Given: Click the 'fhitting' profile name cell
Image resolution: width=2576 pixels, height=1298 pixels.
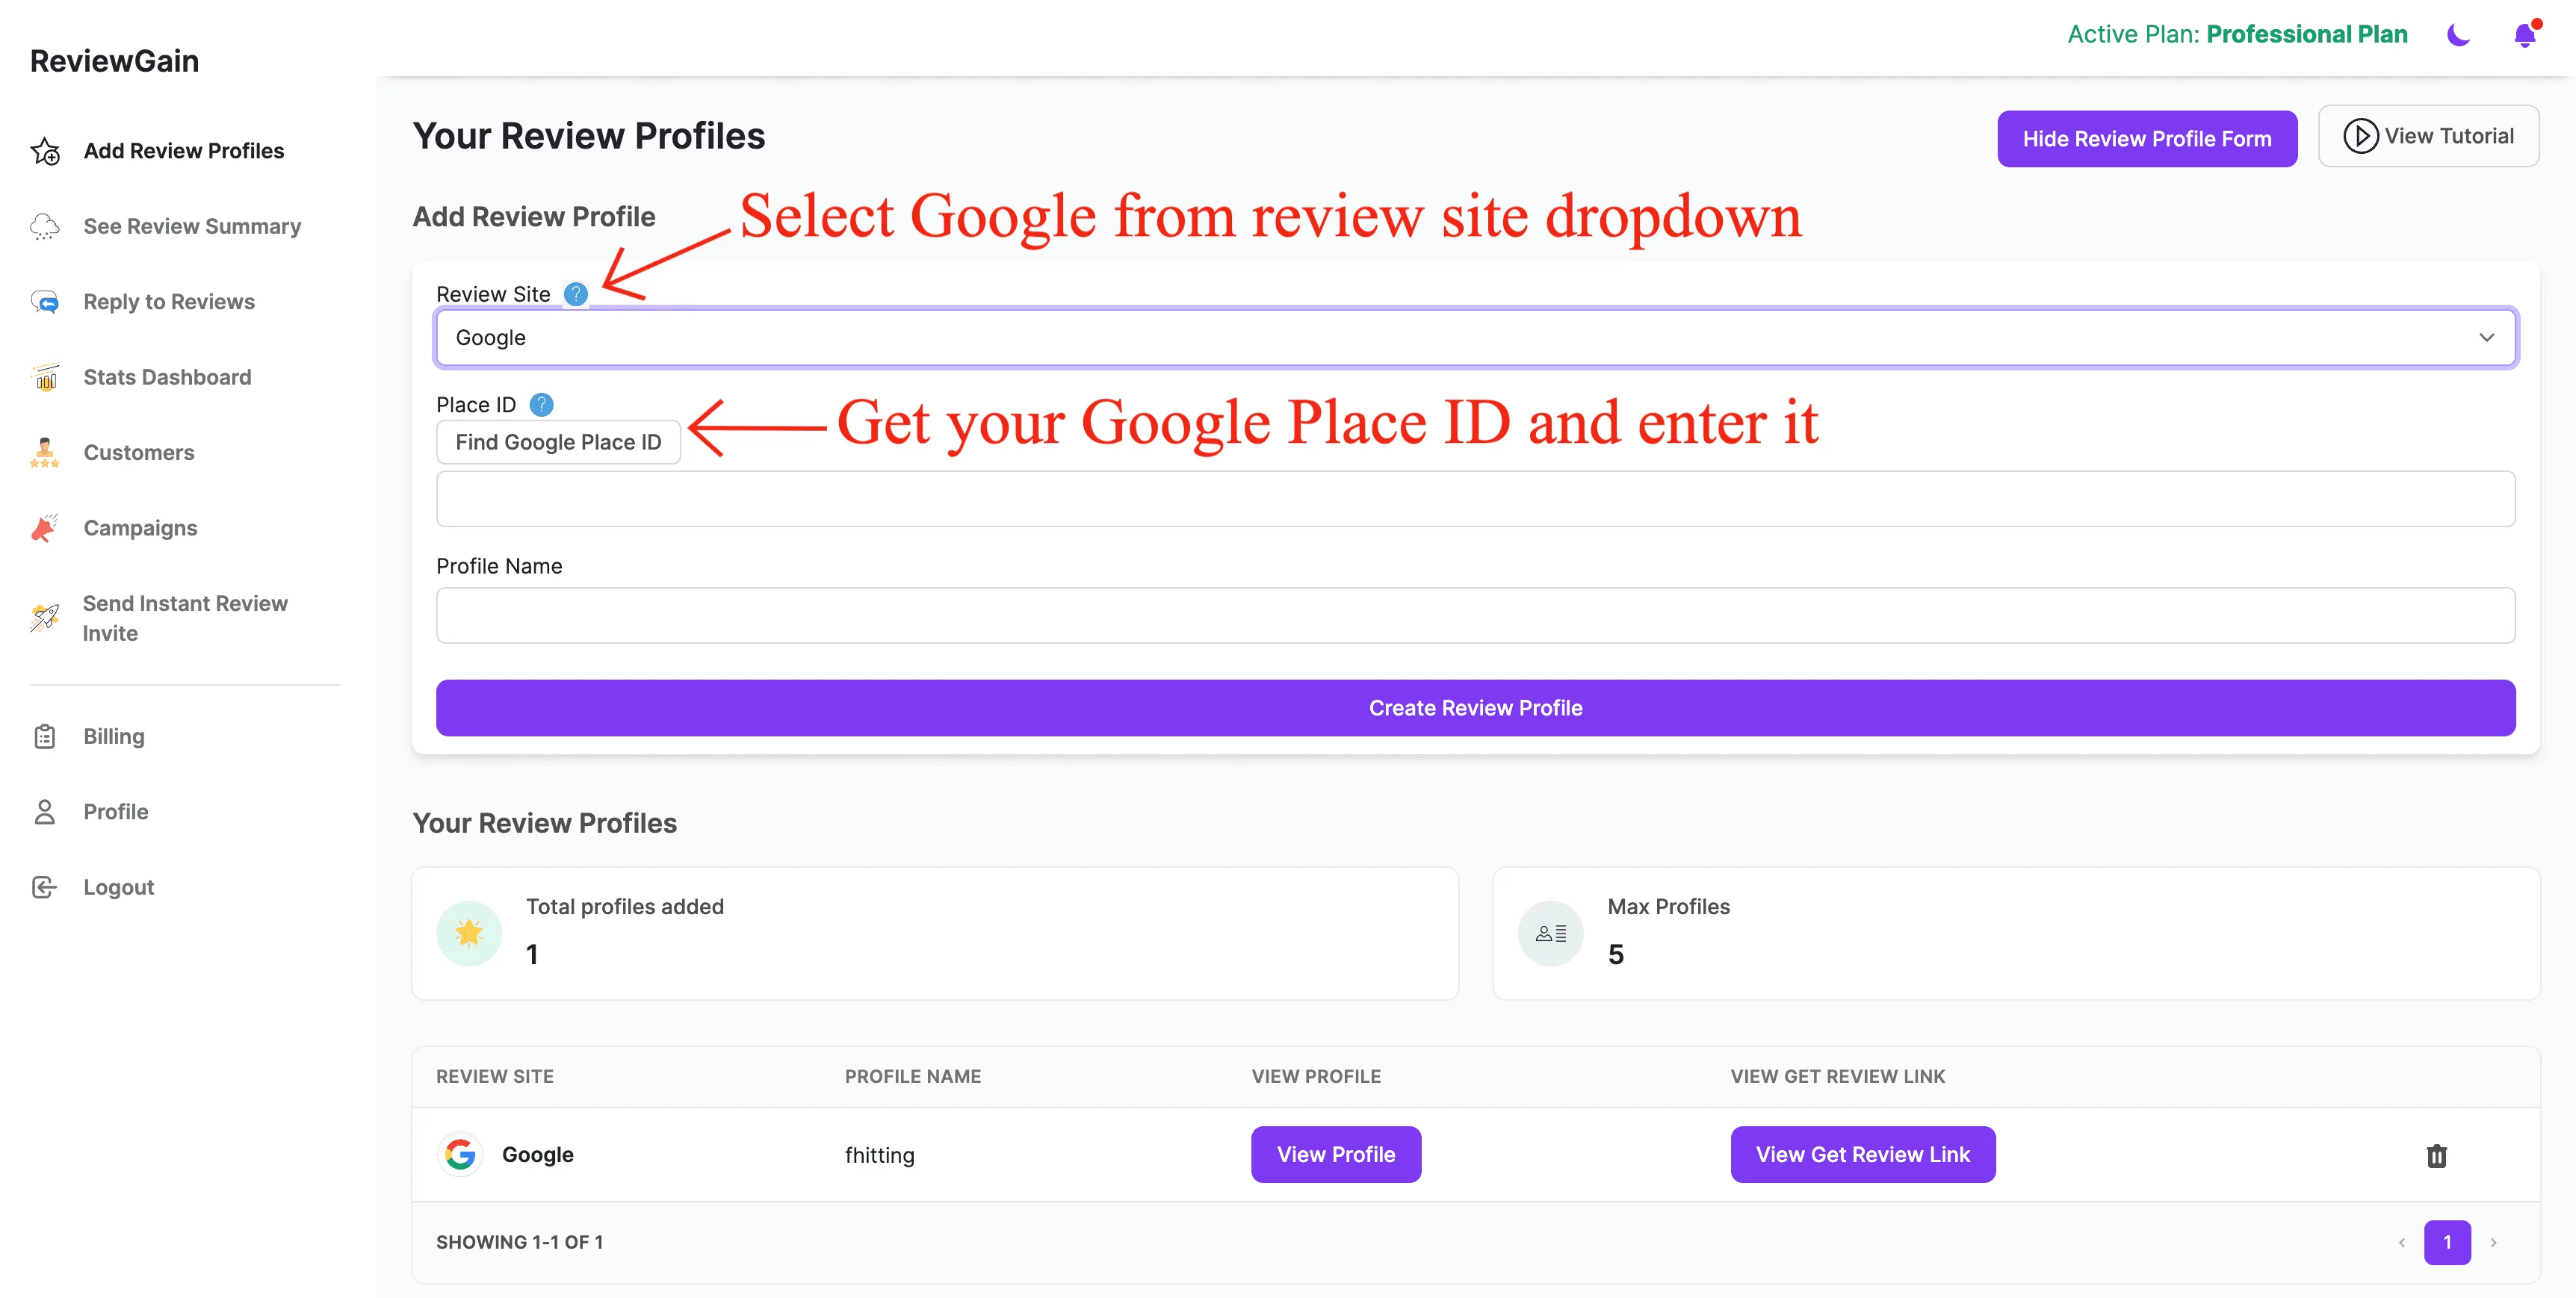Looking at the screenshot, I should pos(880,1156).
